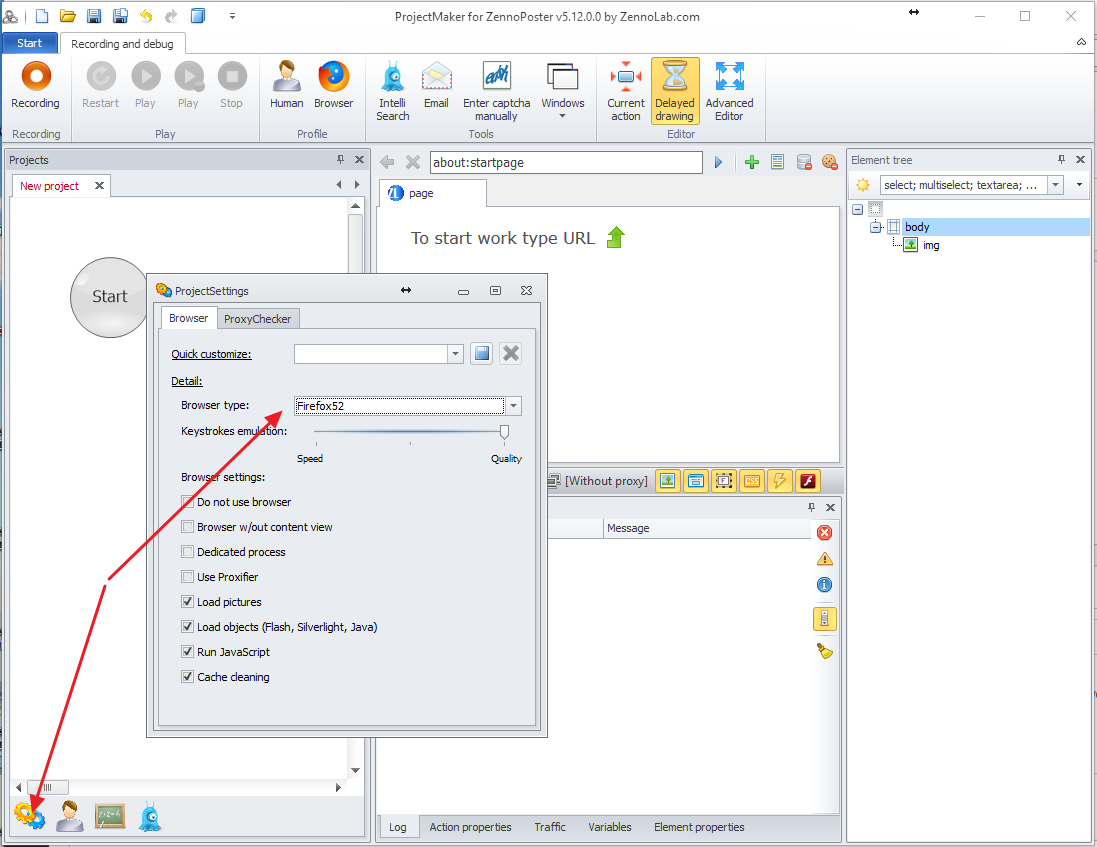The height and width of the screenshot is (847, 1097).
Task: Open the element filter dropdown
Action: point(1055,185)
